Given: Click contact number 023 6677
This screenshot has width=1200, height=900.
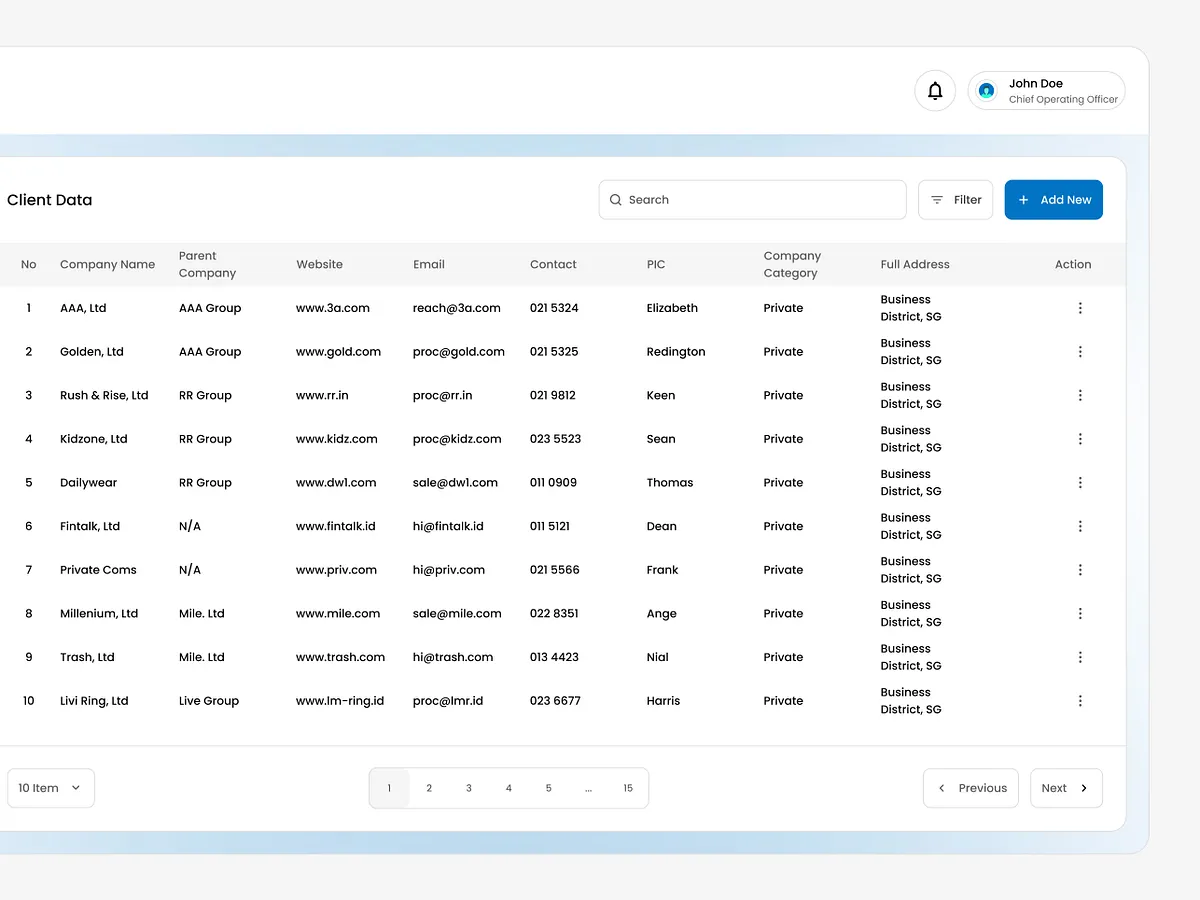Looking at the screenshot, I should tap(555, 701).
